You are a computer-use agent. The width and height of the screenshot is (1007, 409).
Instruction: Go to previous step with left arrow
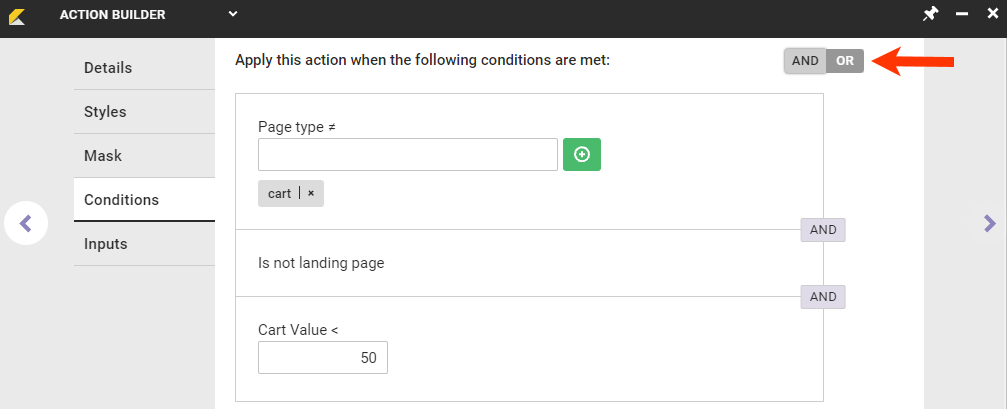pyautogui.click(x=26, y=223)
